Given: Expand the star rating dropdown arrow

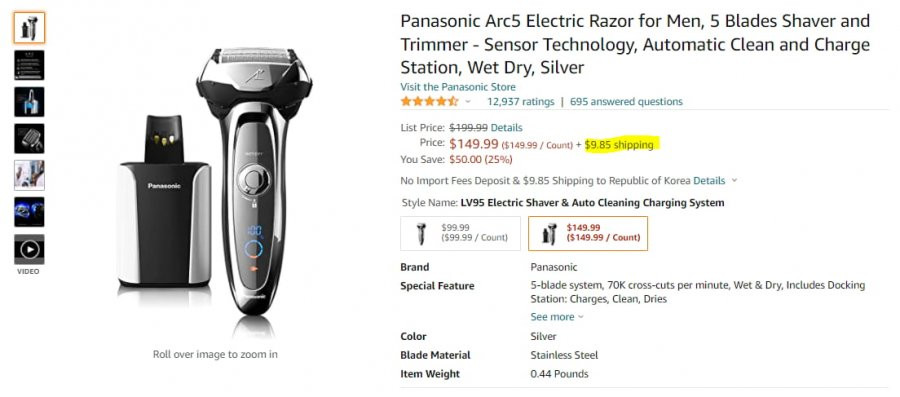Looking at the screenshot, I should point(468,102).
